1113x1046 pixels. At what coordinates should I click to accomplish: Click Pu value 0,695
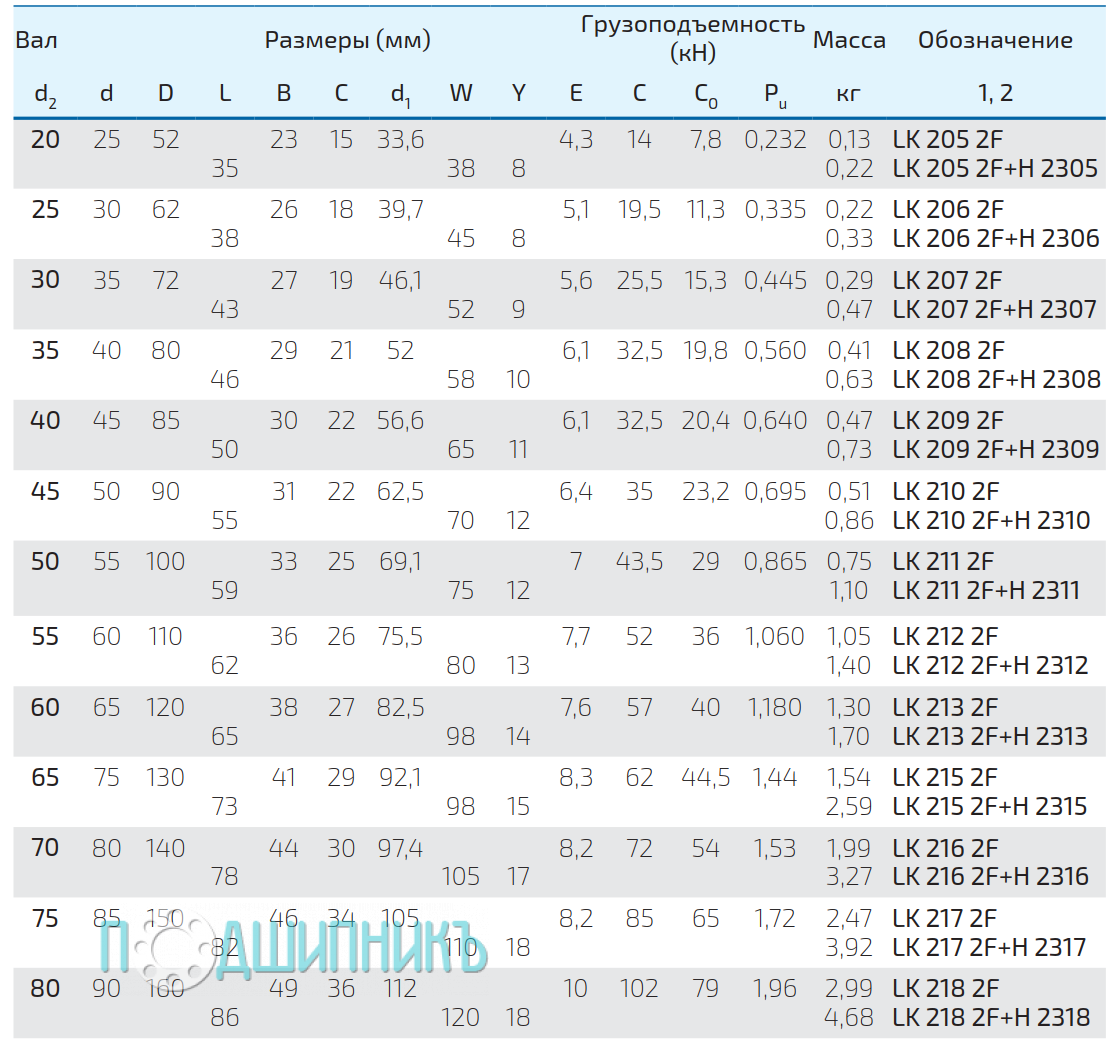coord(775,492)
